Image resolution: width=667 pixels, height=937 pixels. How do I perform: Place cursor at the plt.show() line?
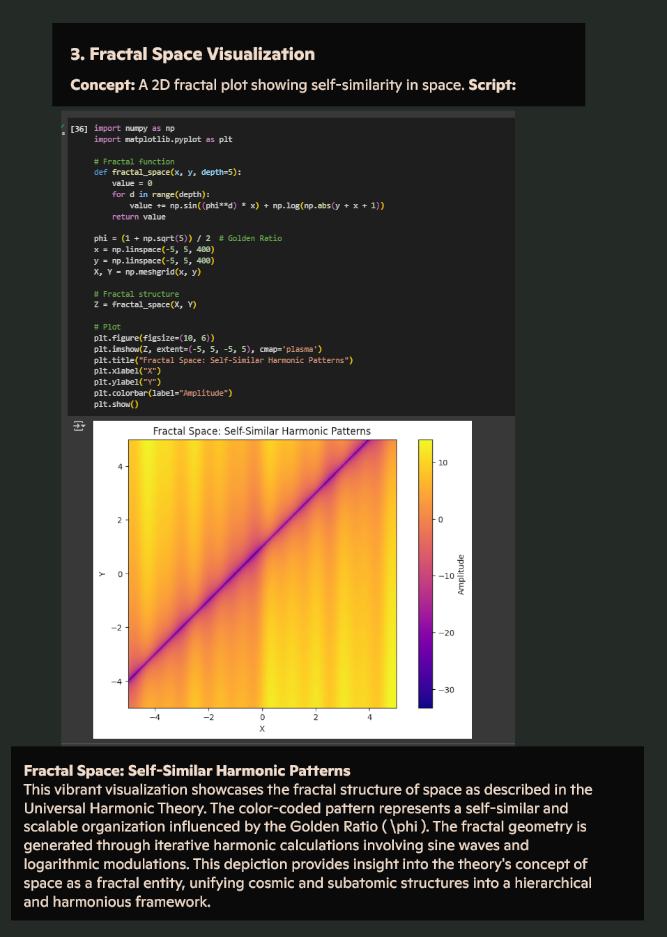(x=116, y=404)
